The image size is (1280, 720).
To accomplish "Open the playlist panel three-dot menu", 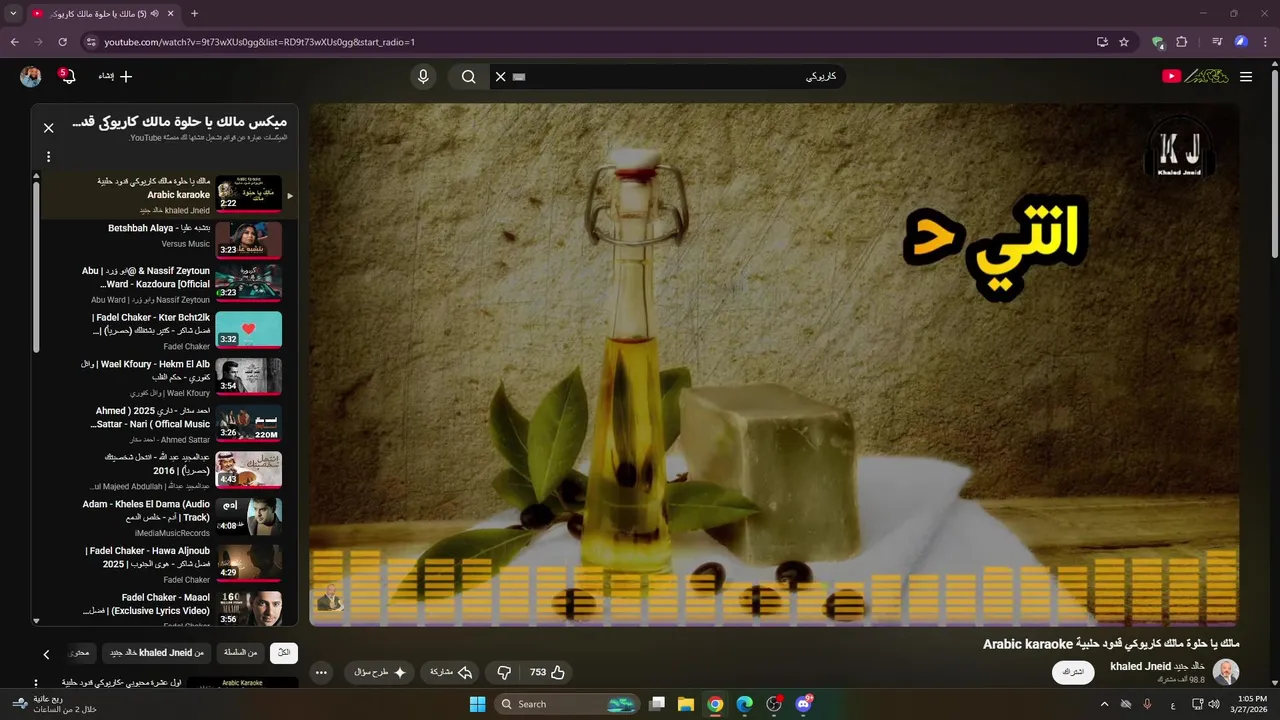I will [48, 156].
